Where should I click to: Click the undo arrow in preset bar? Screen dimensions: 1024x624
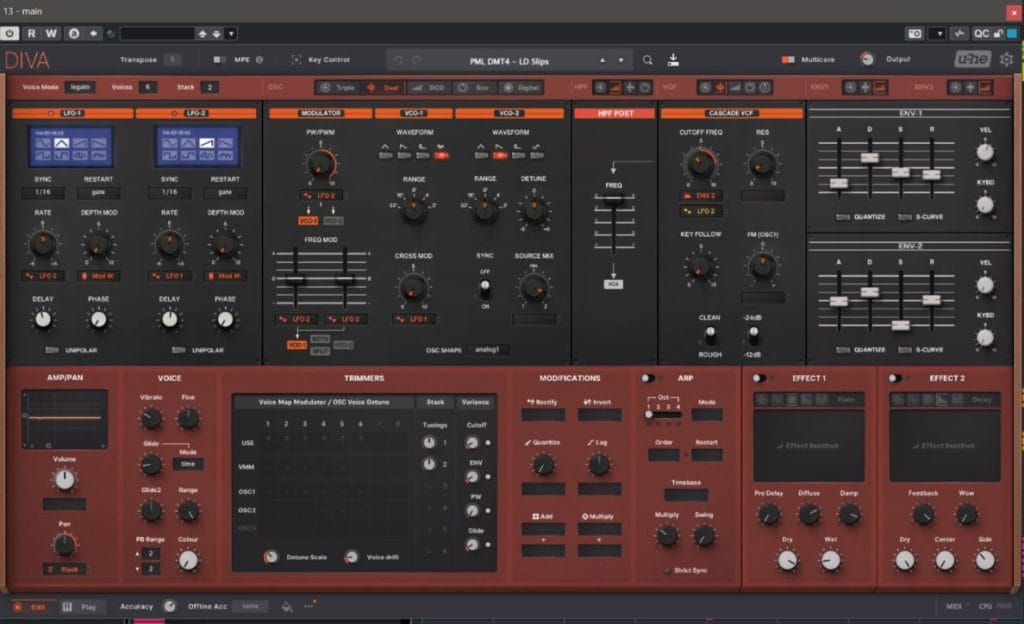click(x=399, y=60)
